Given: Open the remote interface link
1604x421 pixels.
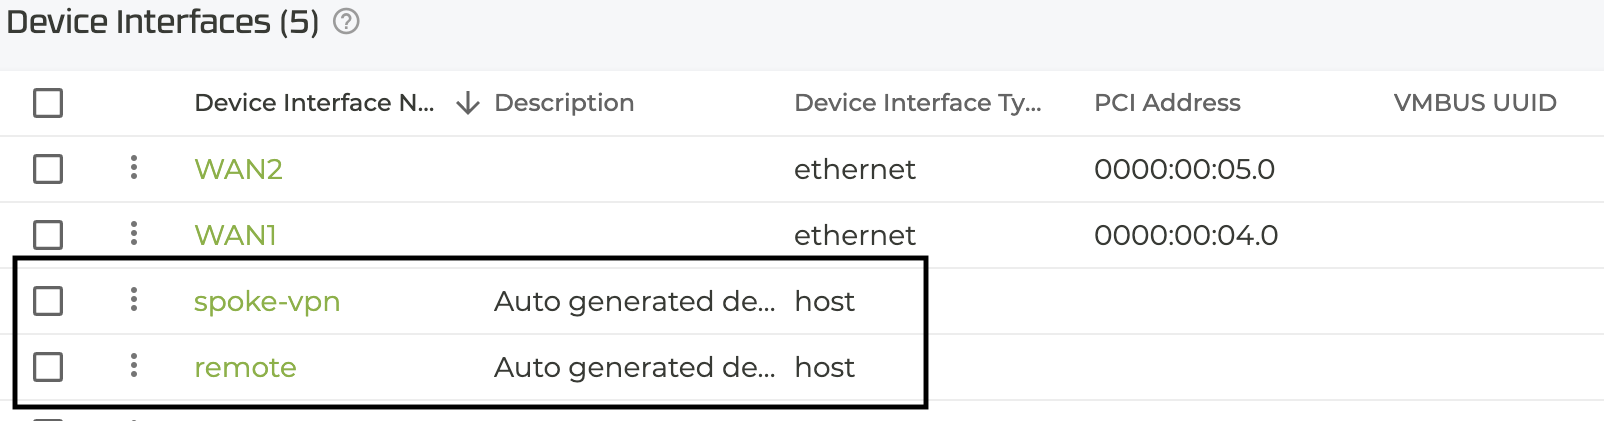Looking at the screenshot, I should pos(245,367).
